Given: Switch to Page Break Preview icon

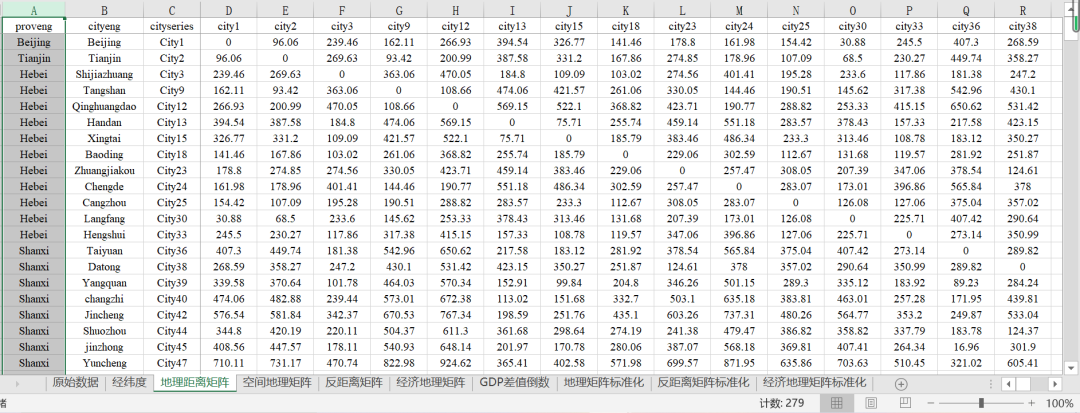Looking at the screenshot, I should 906,403.
